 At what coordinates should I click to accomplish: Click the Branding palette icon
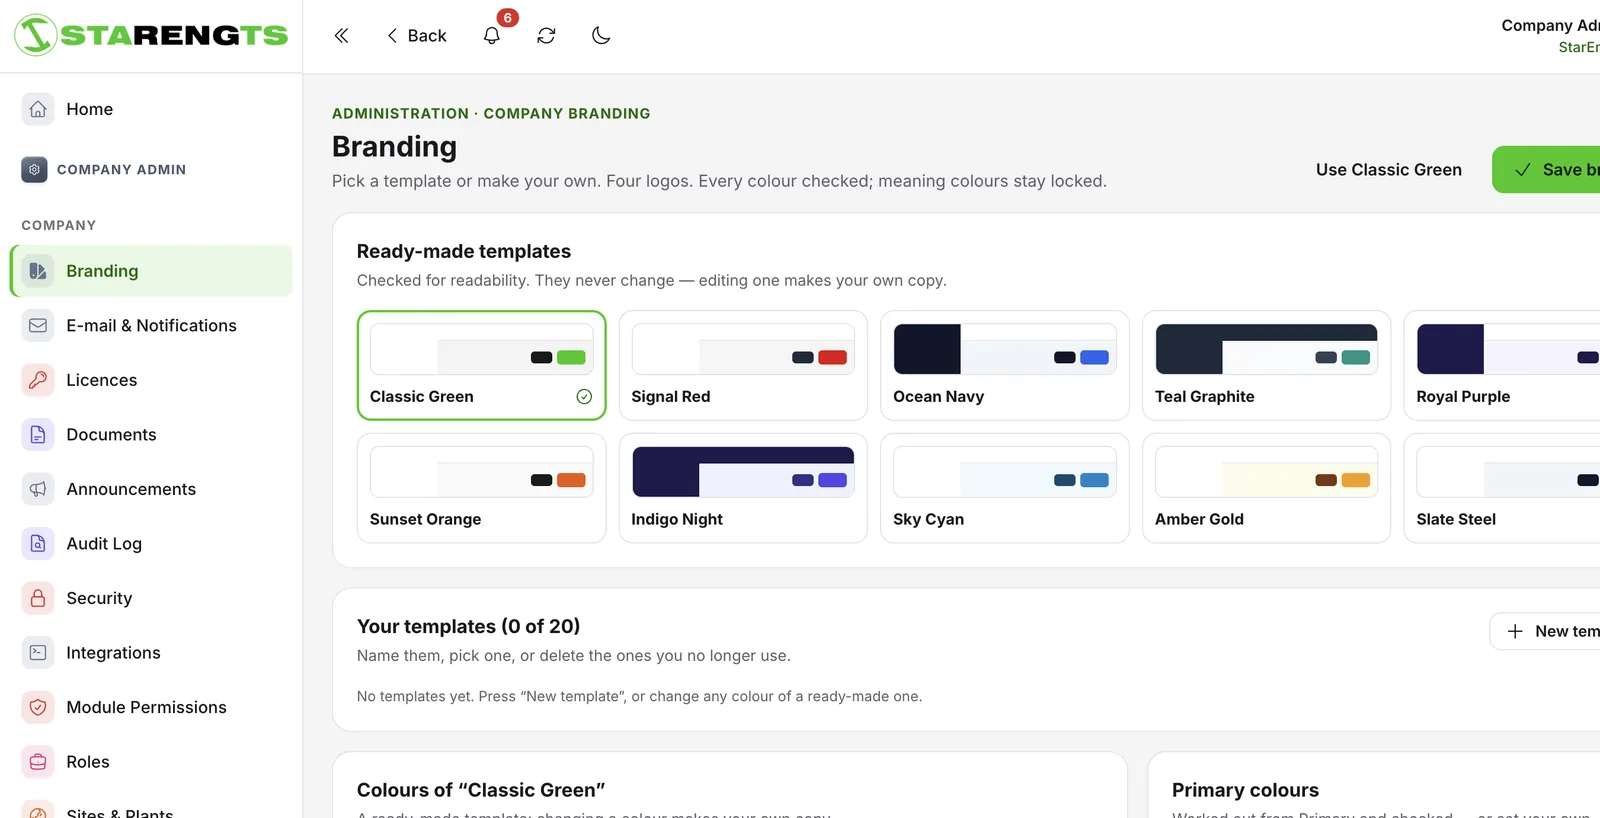[38, 271]
